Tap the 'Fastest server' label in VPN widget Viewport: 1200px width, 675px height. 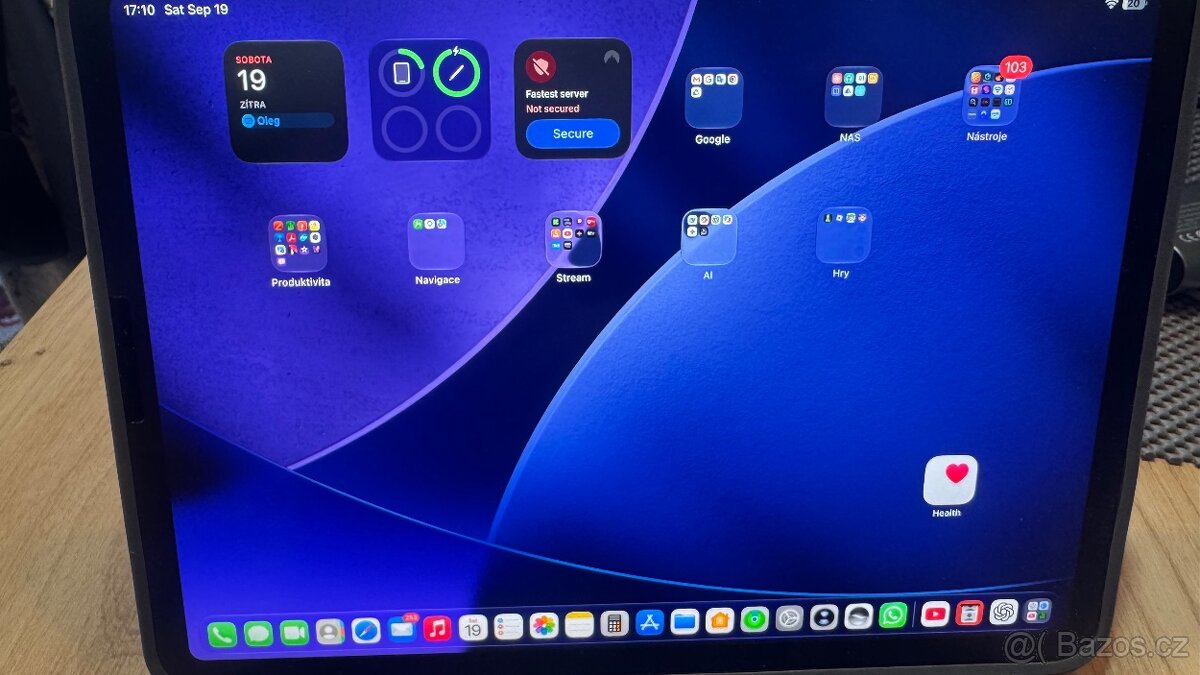(557, 94)
